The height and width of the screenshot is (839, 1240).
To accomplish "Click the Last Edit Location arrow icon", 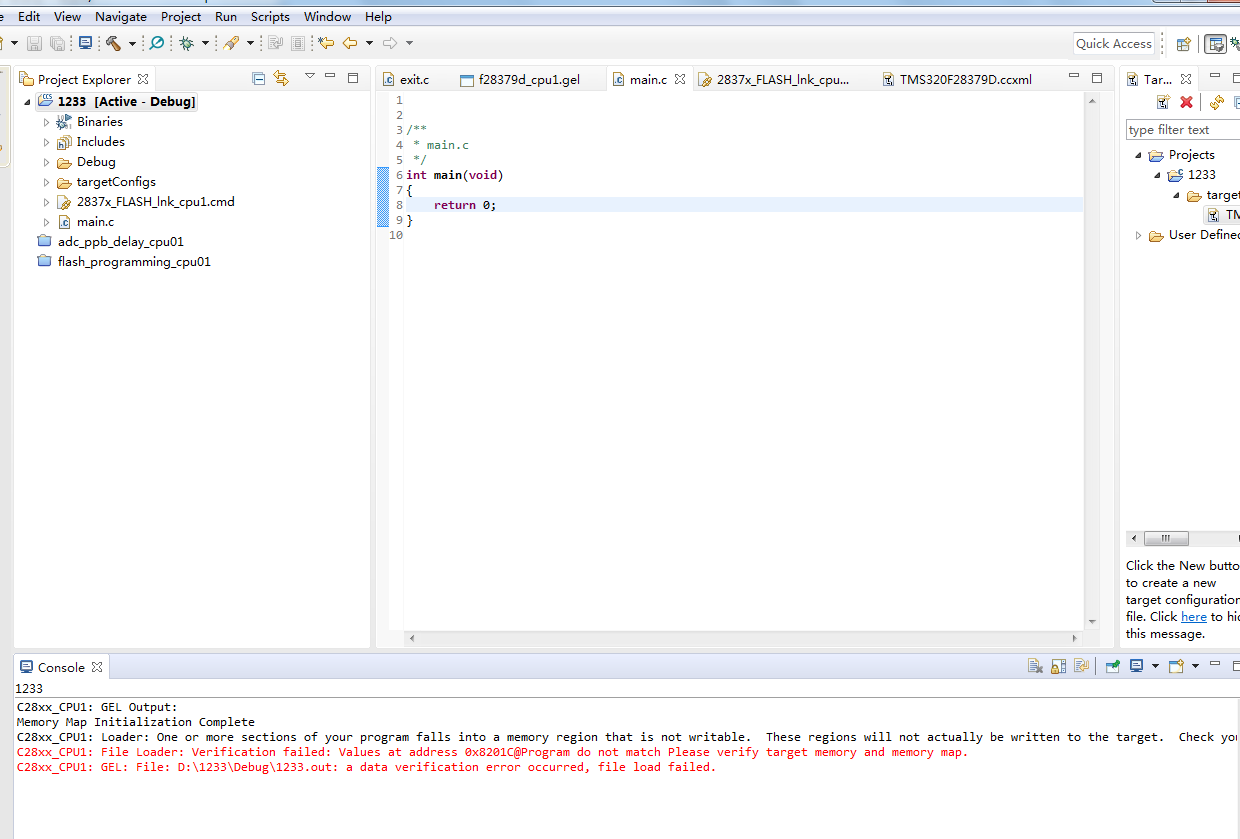I will coord(326,43).
